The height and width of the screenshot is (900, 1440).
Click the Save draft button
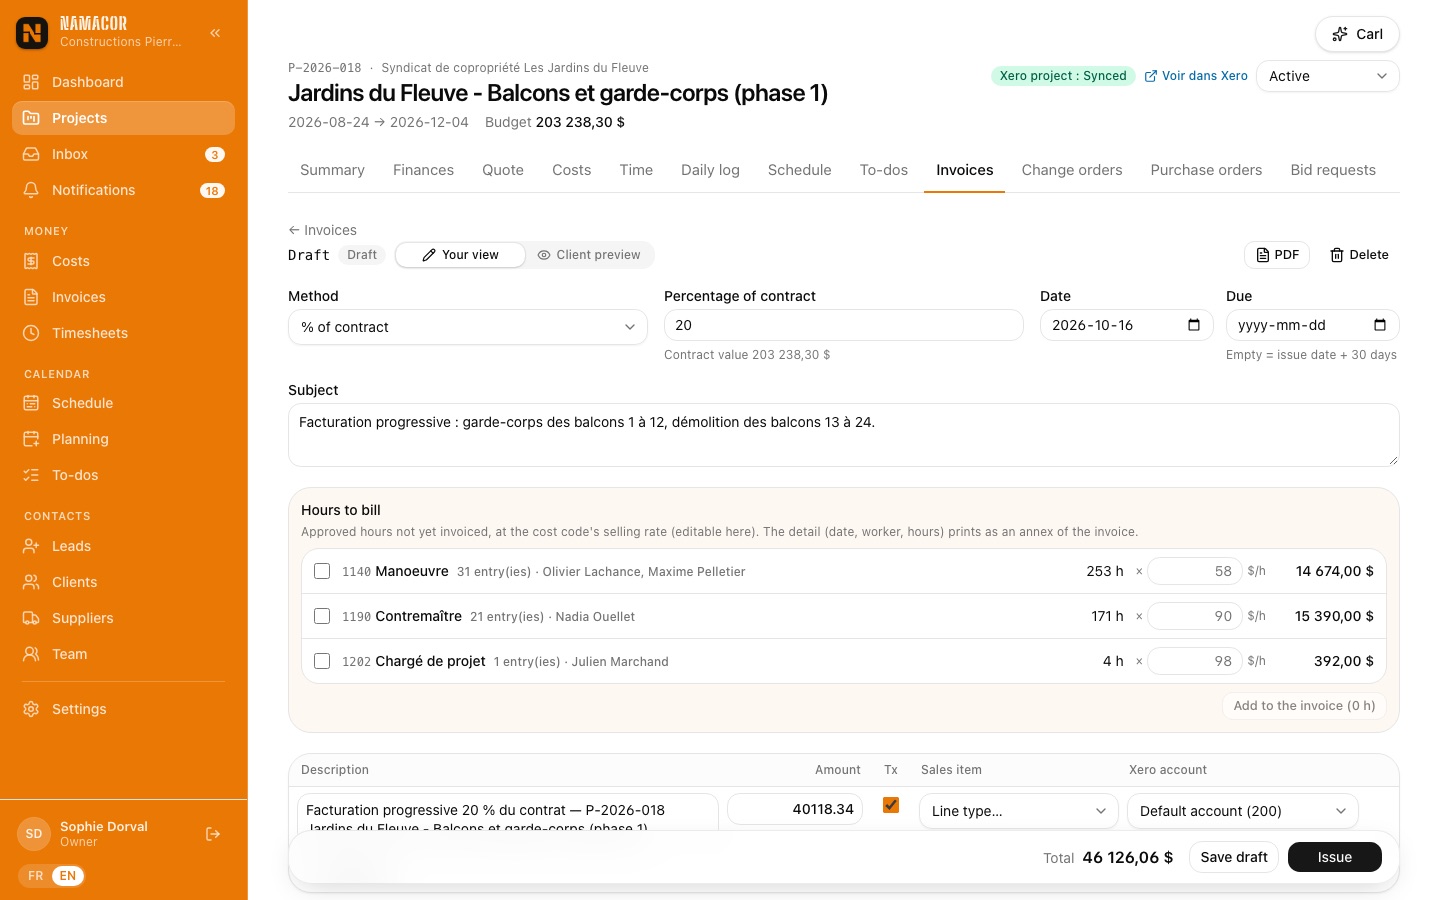click(x=1234, y=857)
